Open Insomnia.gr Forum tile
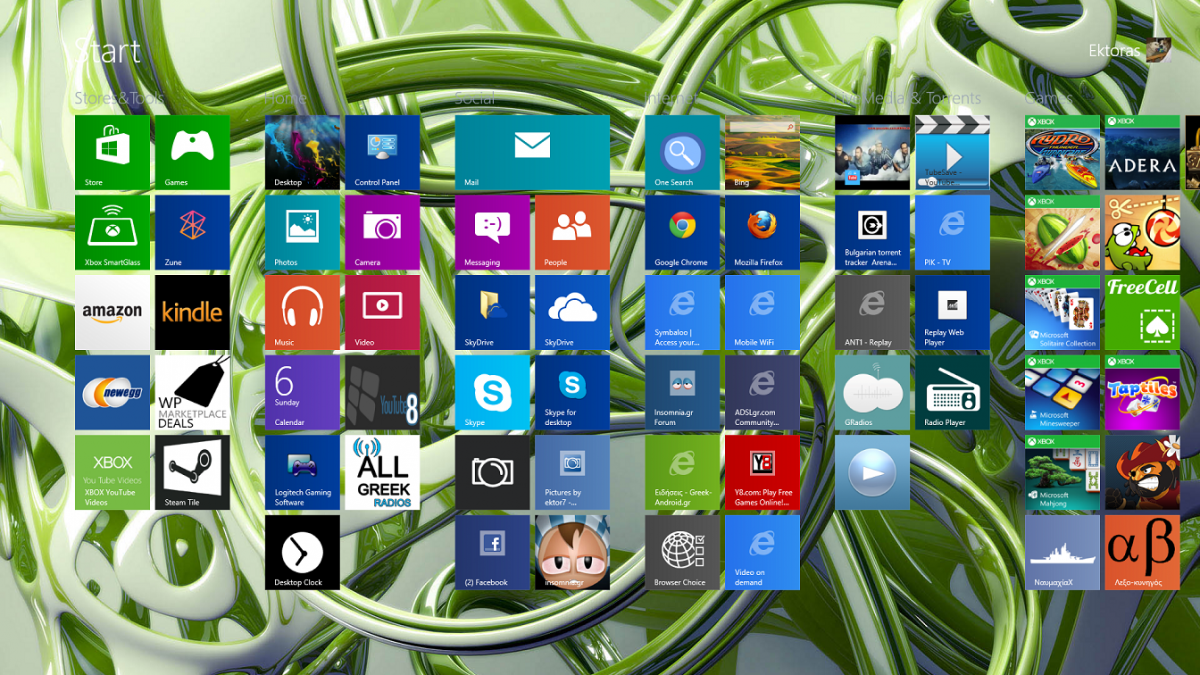1200x675 pixels. (x=682, y=392)
